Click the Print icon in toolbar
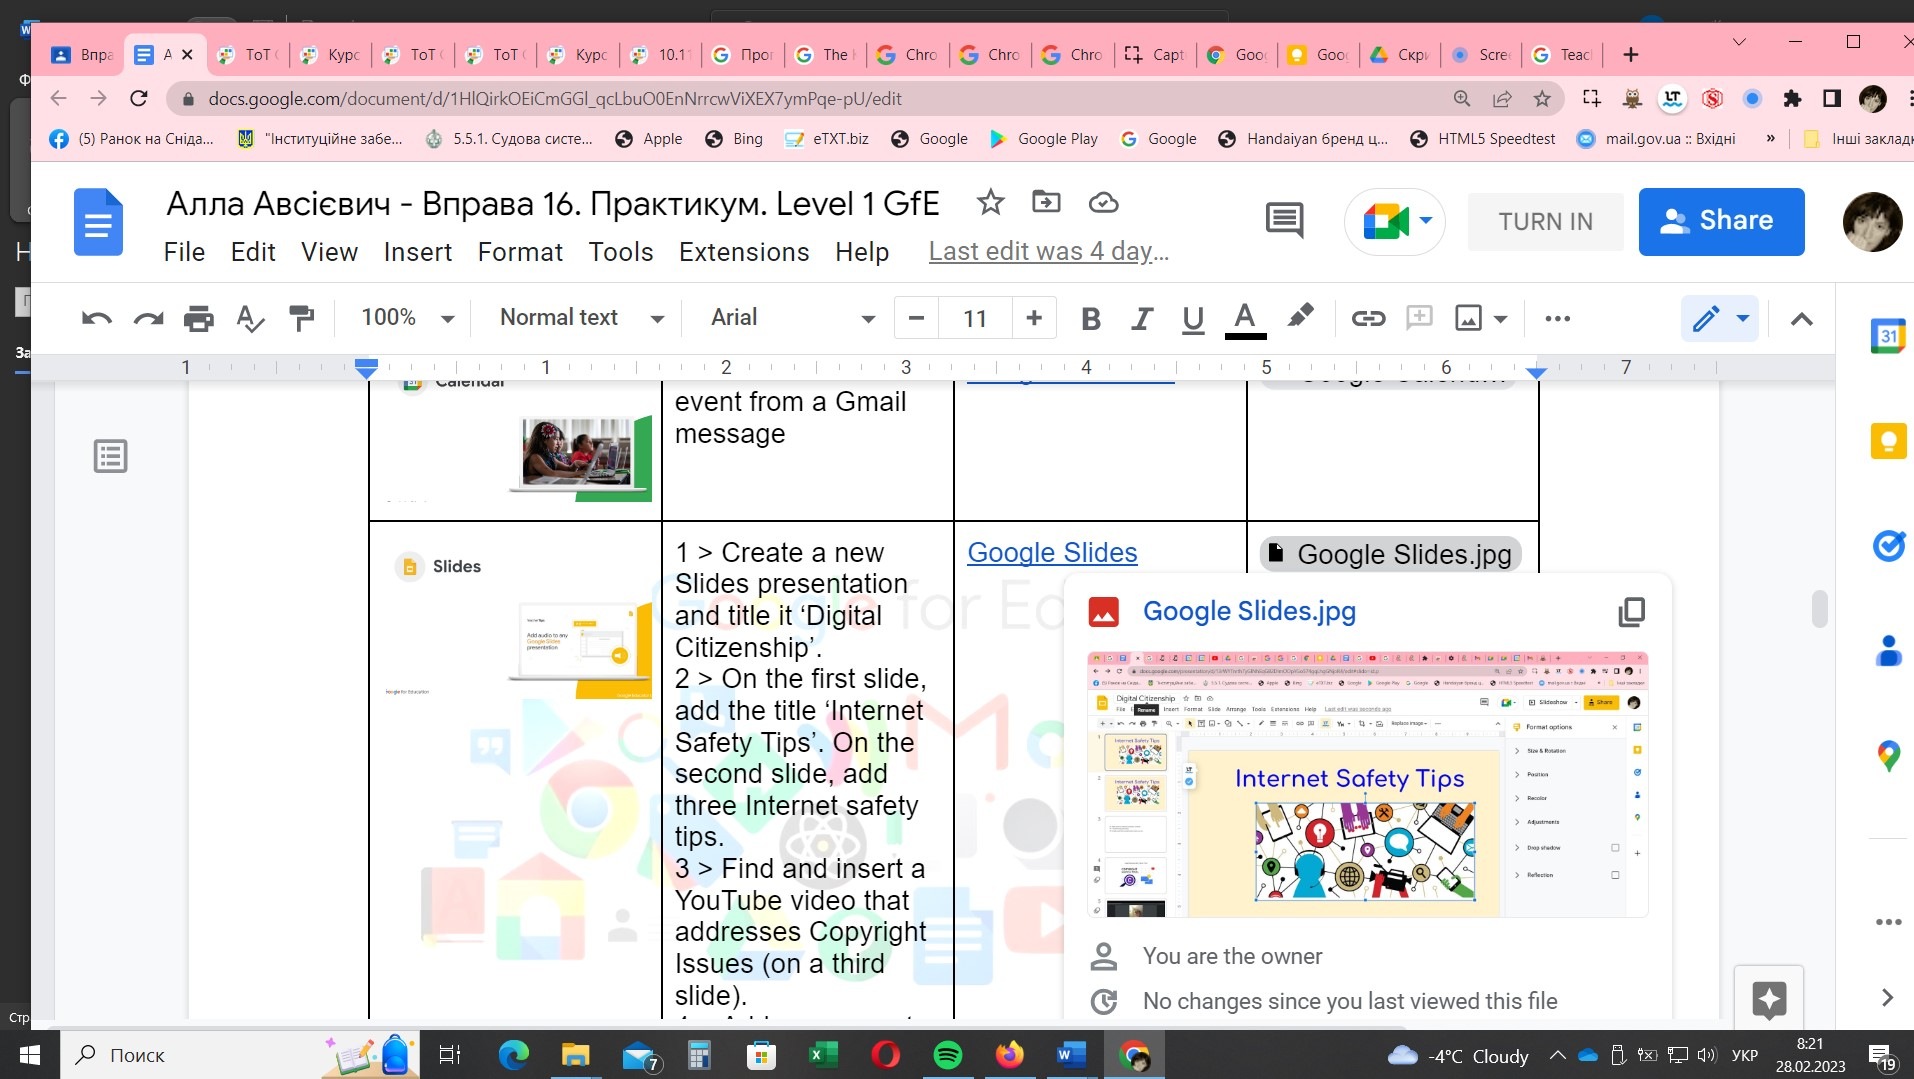The image size is (1914, 1079). (x=198, y=318)
